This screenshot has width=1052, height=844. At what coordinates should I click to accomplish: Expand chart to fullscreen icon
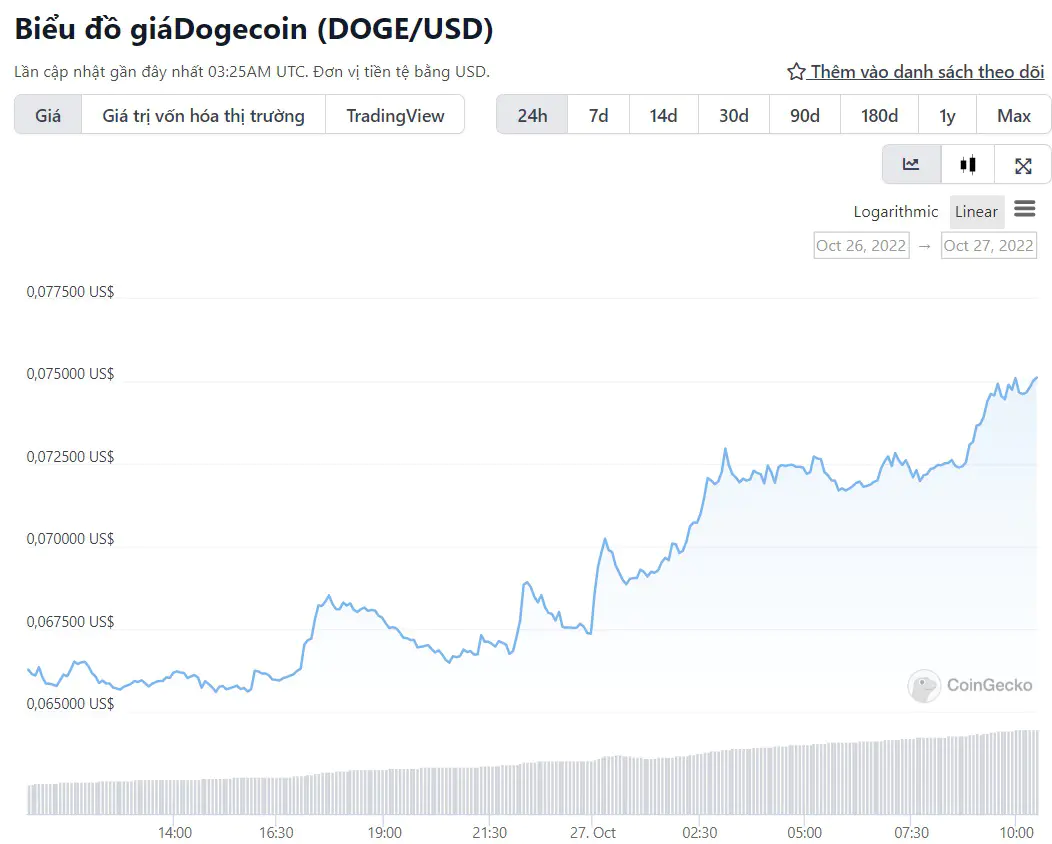tap(1022, 166)
